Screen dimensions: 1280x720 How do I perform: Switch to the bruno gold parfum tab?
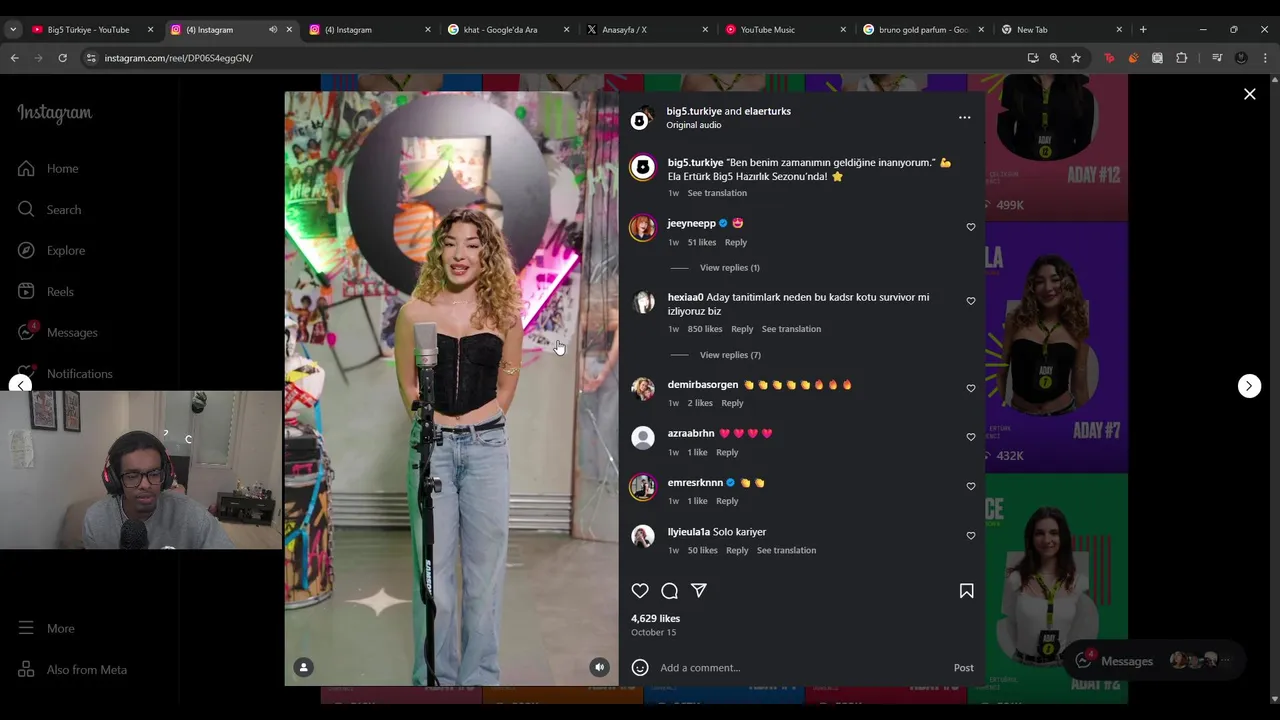pos(922,29)
